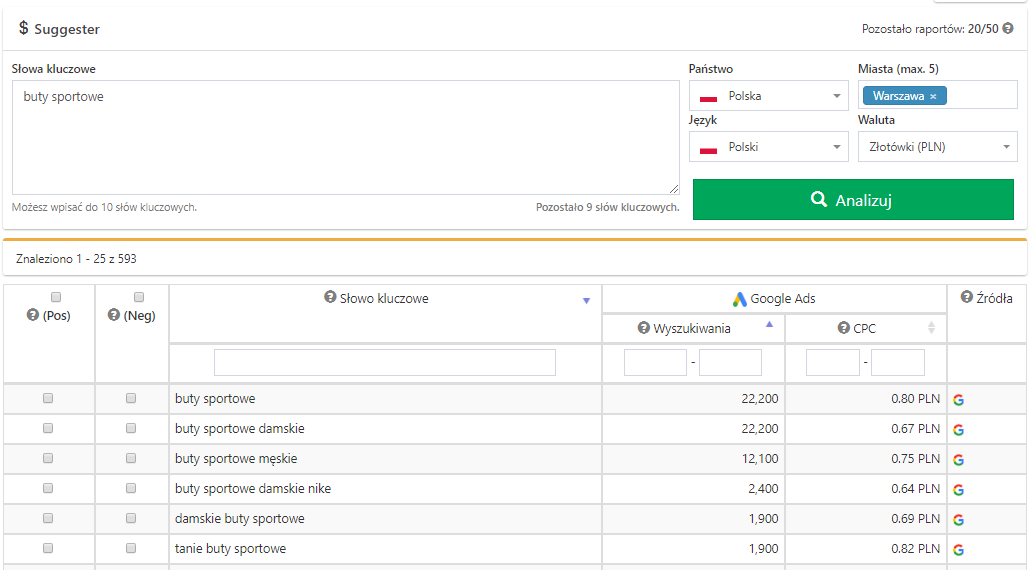
Task: Click the help icon beside (Pos)
Action: (32, 315)
